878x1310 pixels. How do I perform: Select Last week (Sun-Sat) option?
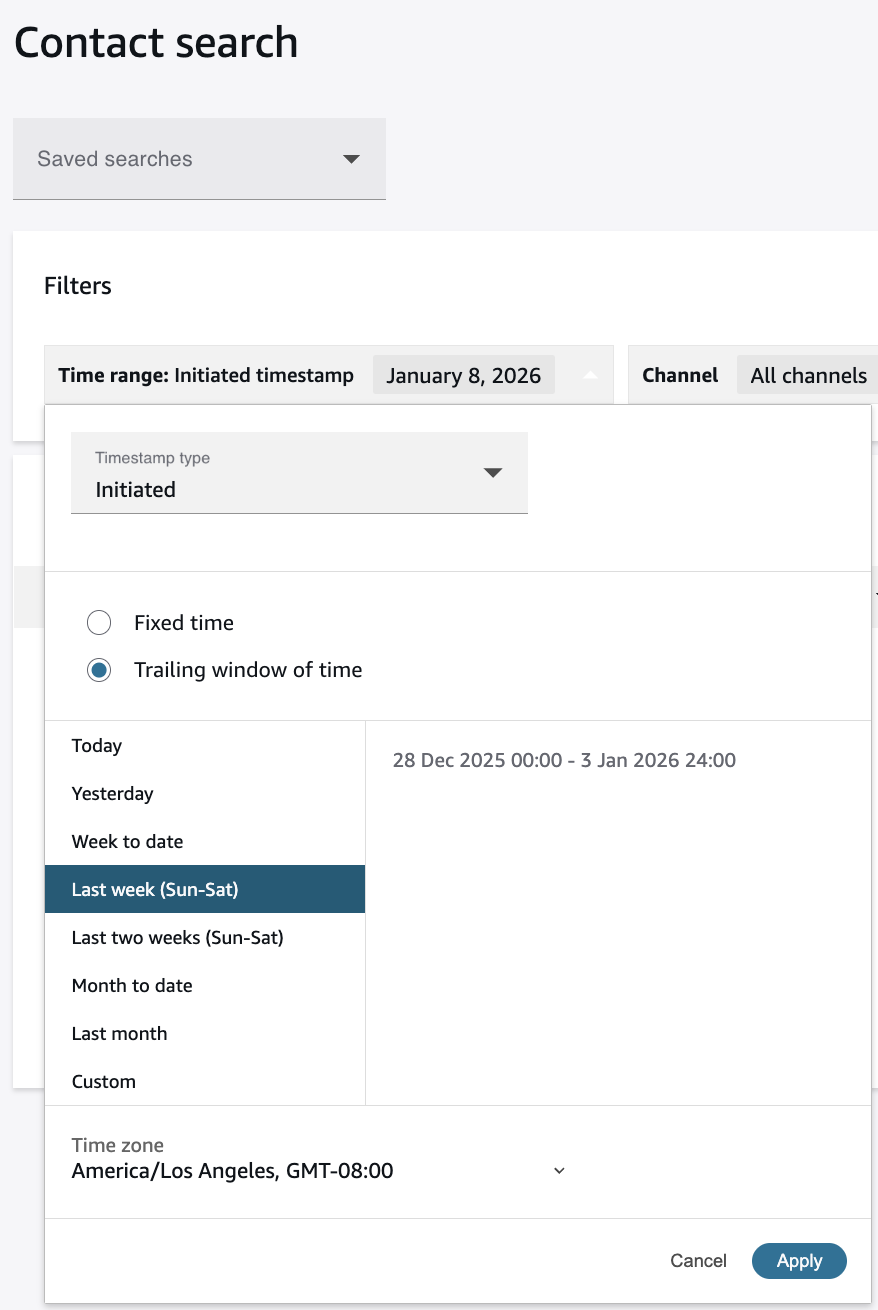155,890
